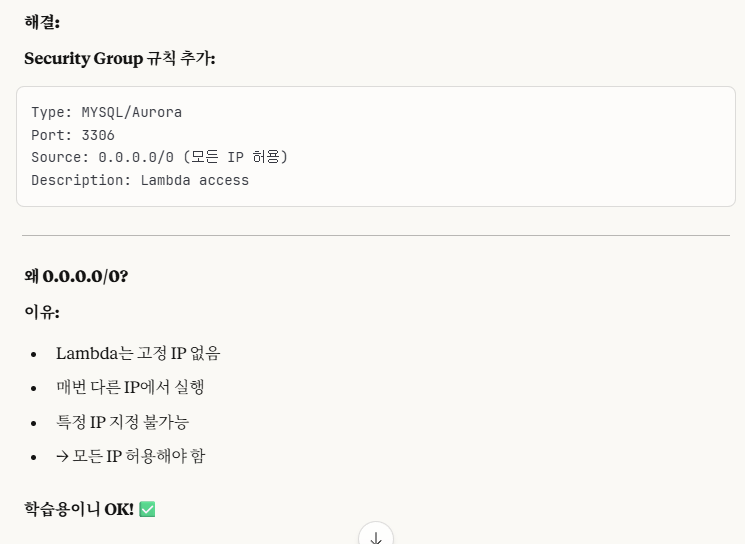Click the bullet dot beside Lambda는 고정 IP 없음
The height and width of the screenshot is (544, 745).
click(33, 354)
